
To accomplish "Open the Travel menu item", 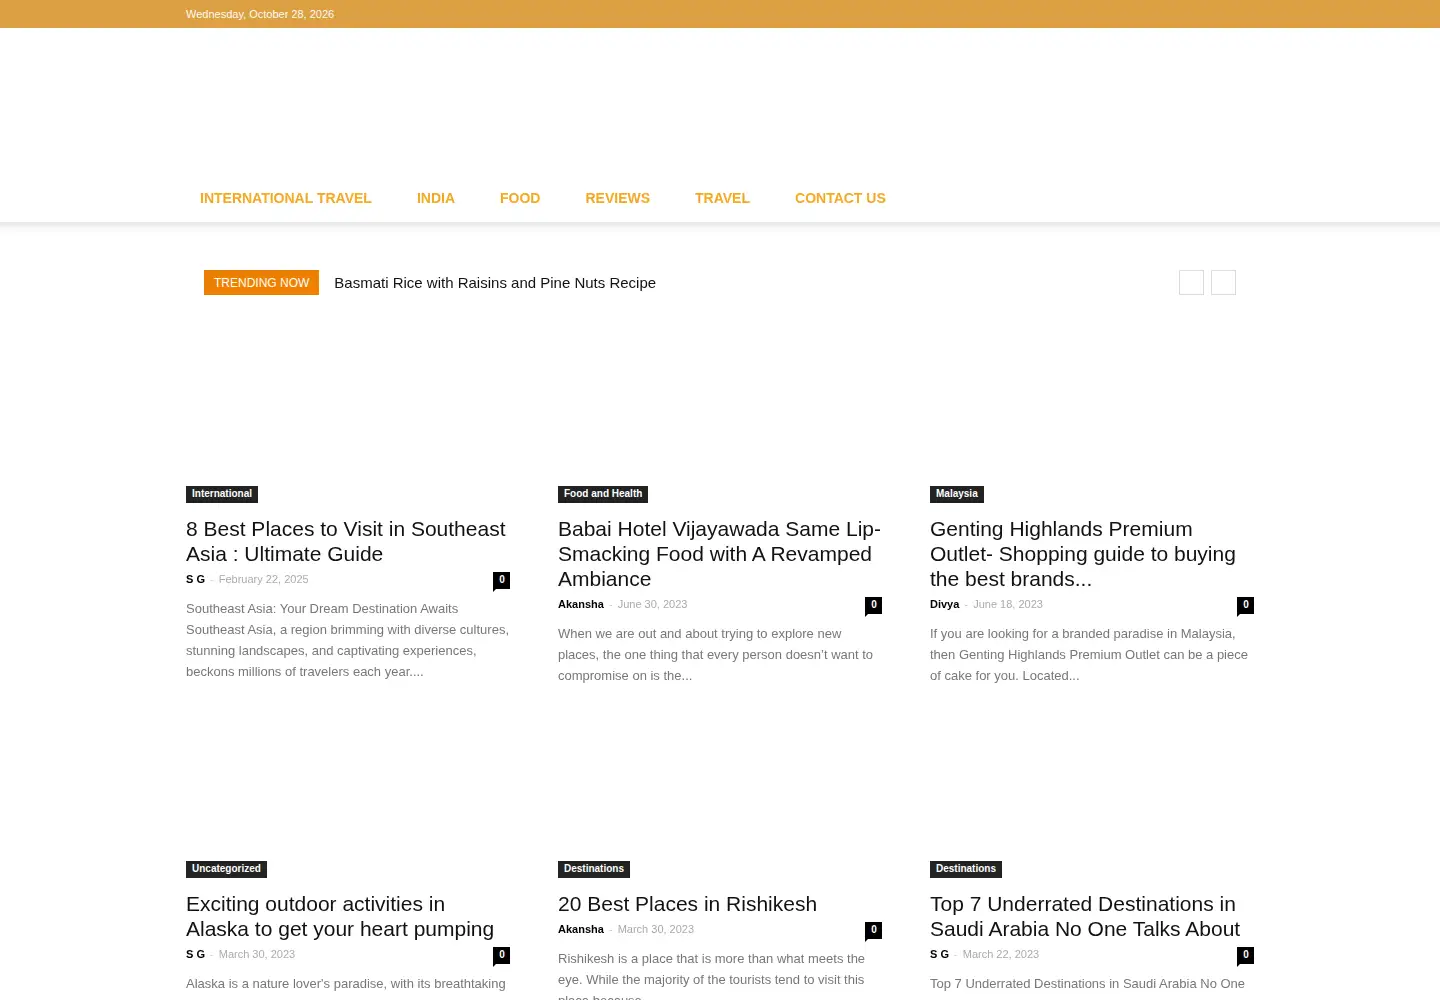I will 722,198.
